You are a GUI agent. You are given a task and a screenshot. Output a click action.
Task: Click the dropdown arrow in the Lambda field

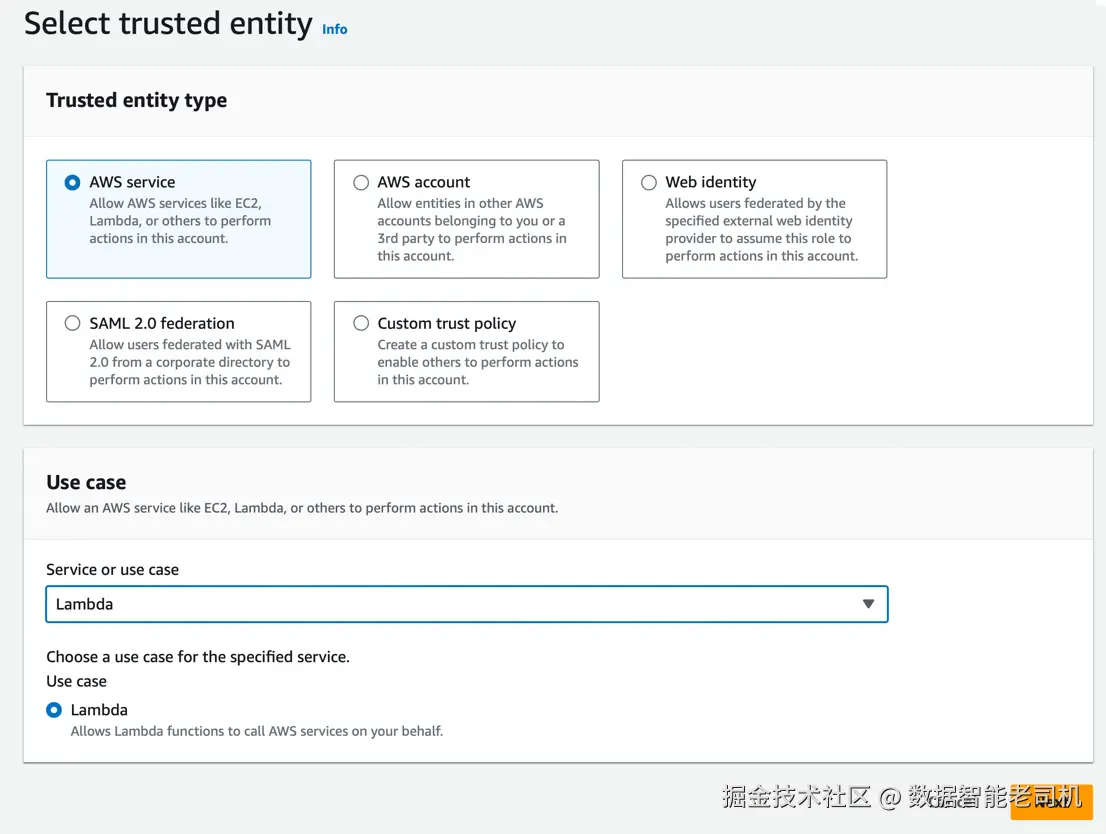click(x=868, y=604)
